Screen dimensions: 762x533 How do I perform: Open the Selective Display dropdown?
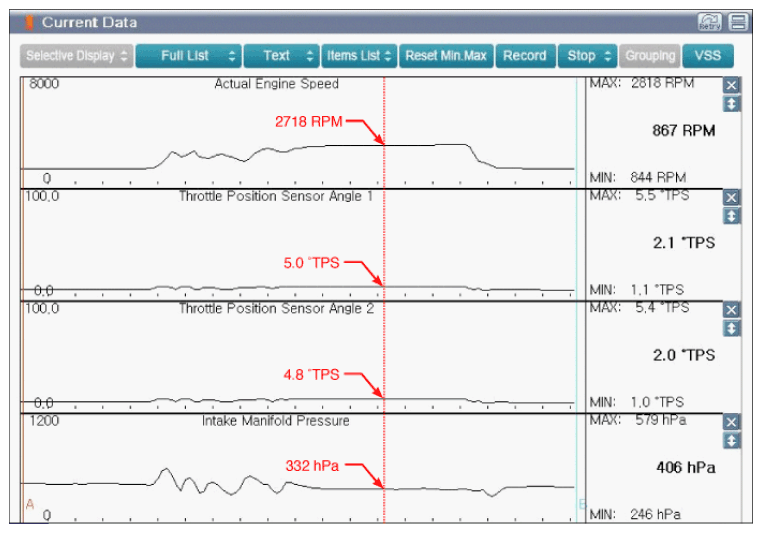(76, 56)
